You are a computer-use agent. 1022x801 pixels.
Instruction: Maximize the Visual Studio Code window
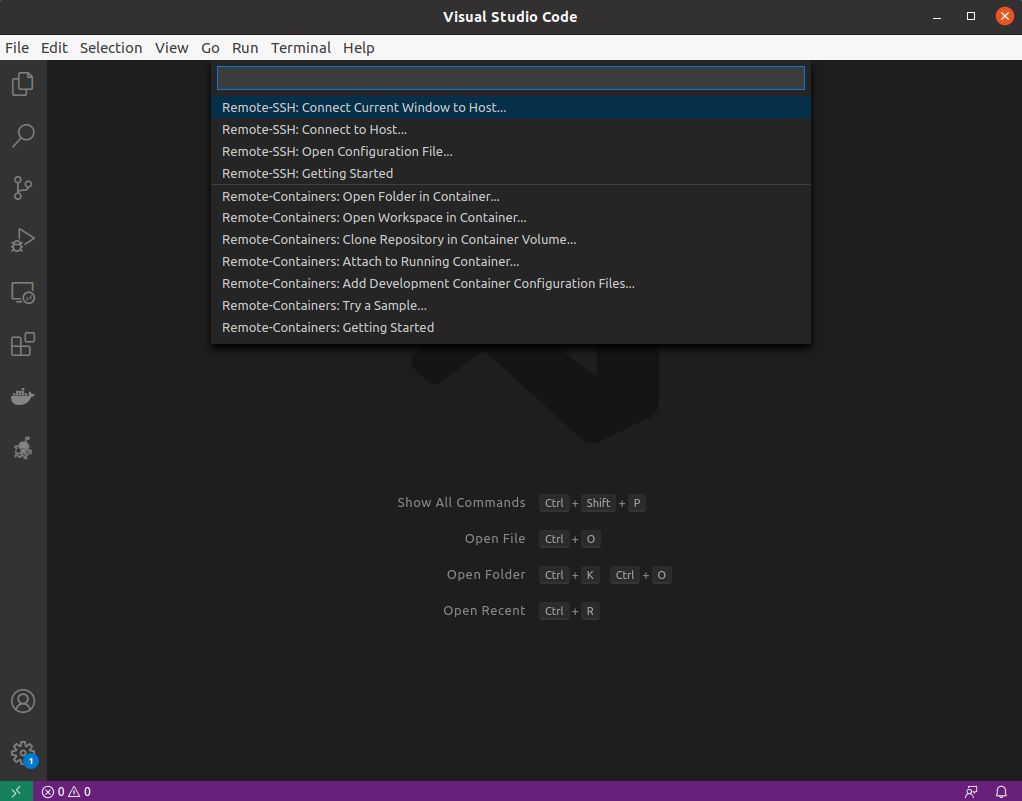tap(971, 17)
